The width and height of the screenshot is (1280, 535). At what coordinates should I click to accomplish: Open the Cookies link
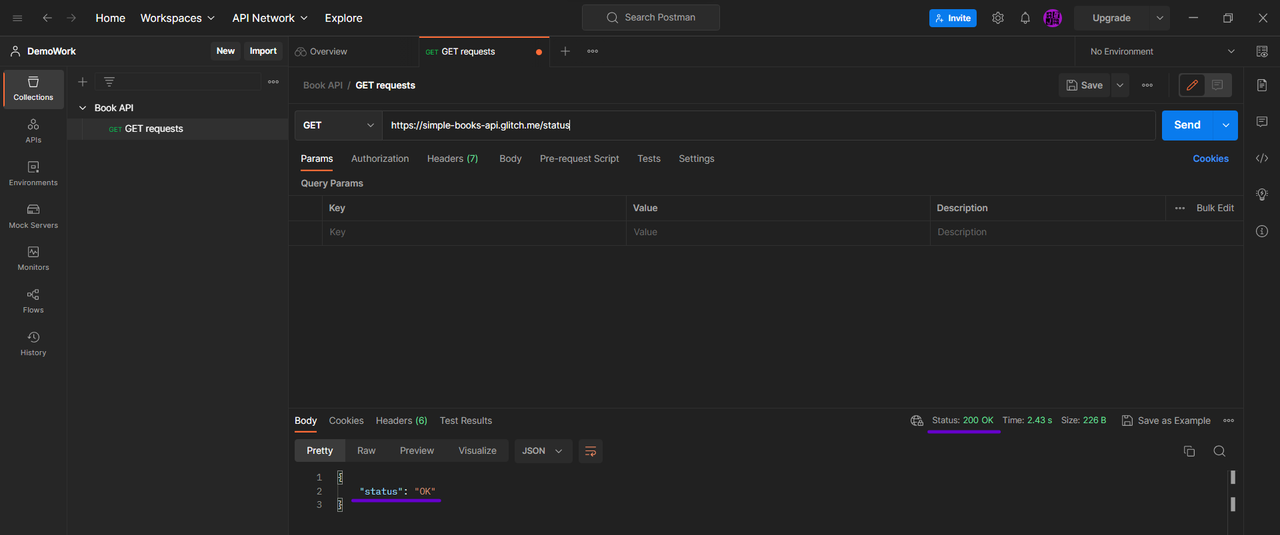point(1210,159)
